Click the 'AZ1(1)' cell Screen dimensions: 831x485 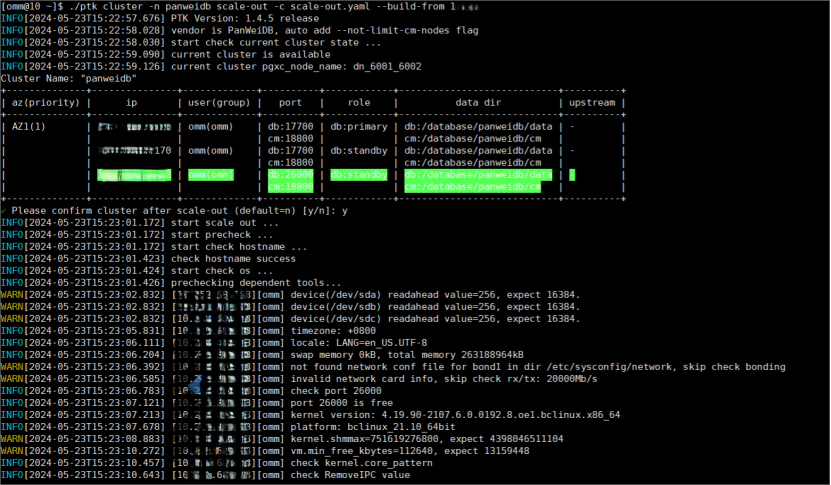click(29, 127)
